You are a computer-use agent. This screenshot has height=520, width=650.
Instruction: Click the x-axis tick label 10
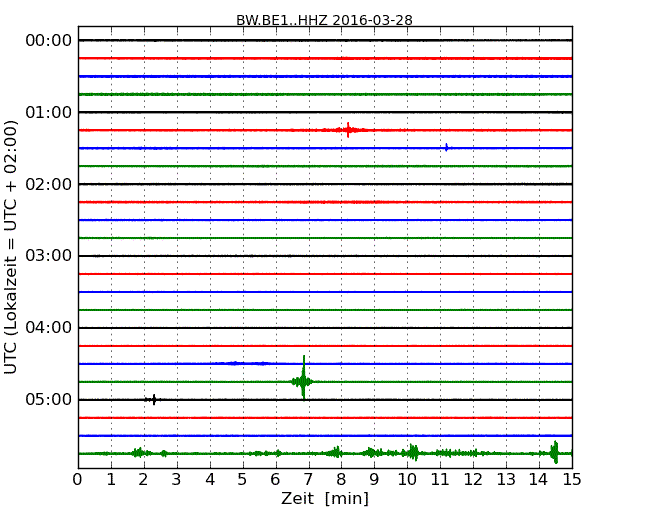[x=407, y=480]
